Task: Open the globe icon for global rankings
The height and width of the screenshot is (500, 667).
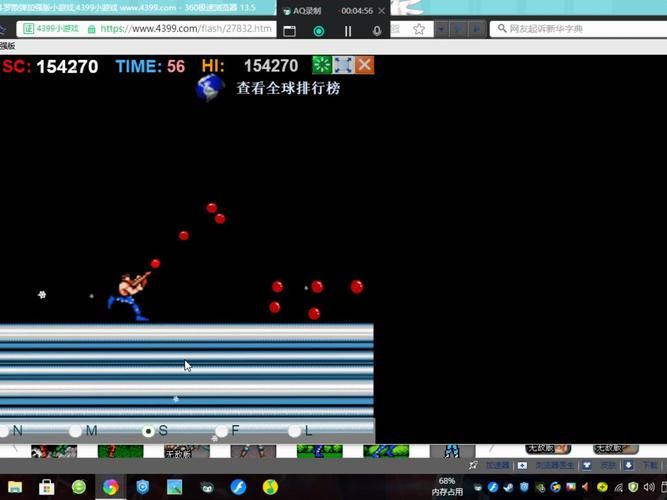Action: pos(210,88)
